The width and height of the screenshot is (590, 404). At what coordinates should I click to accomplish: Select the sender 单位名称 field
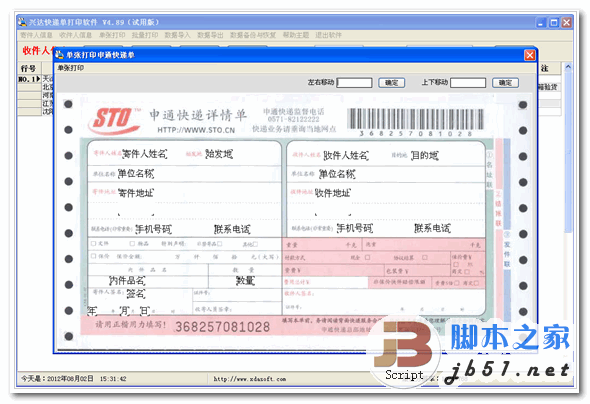[x=136, y=173]
